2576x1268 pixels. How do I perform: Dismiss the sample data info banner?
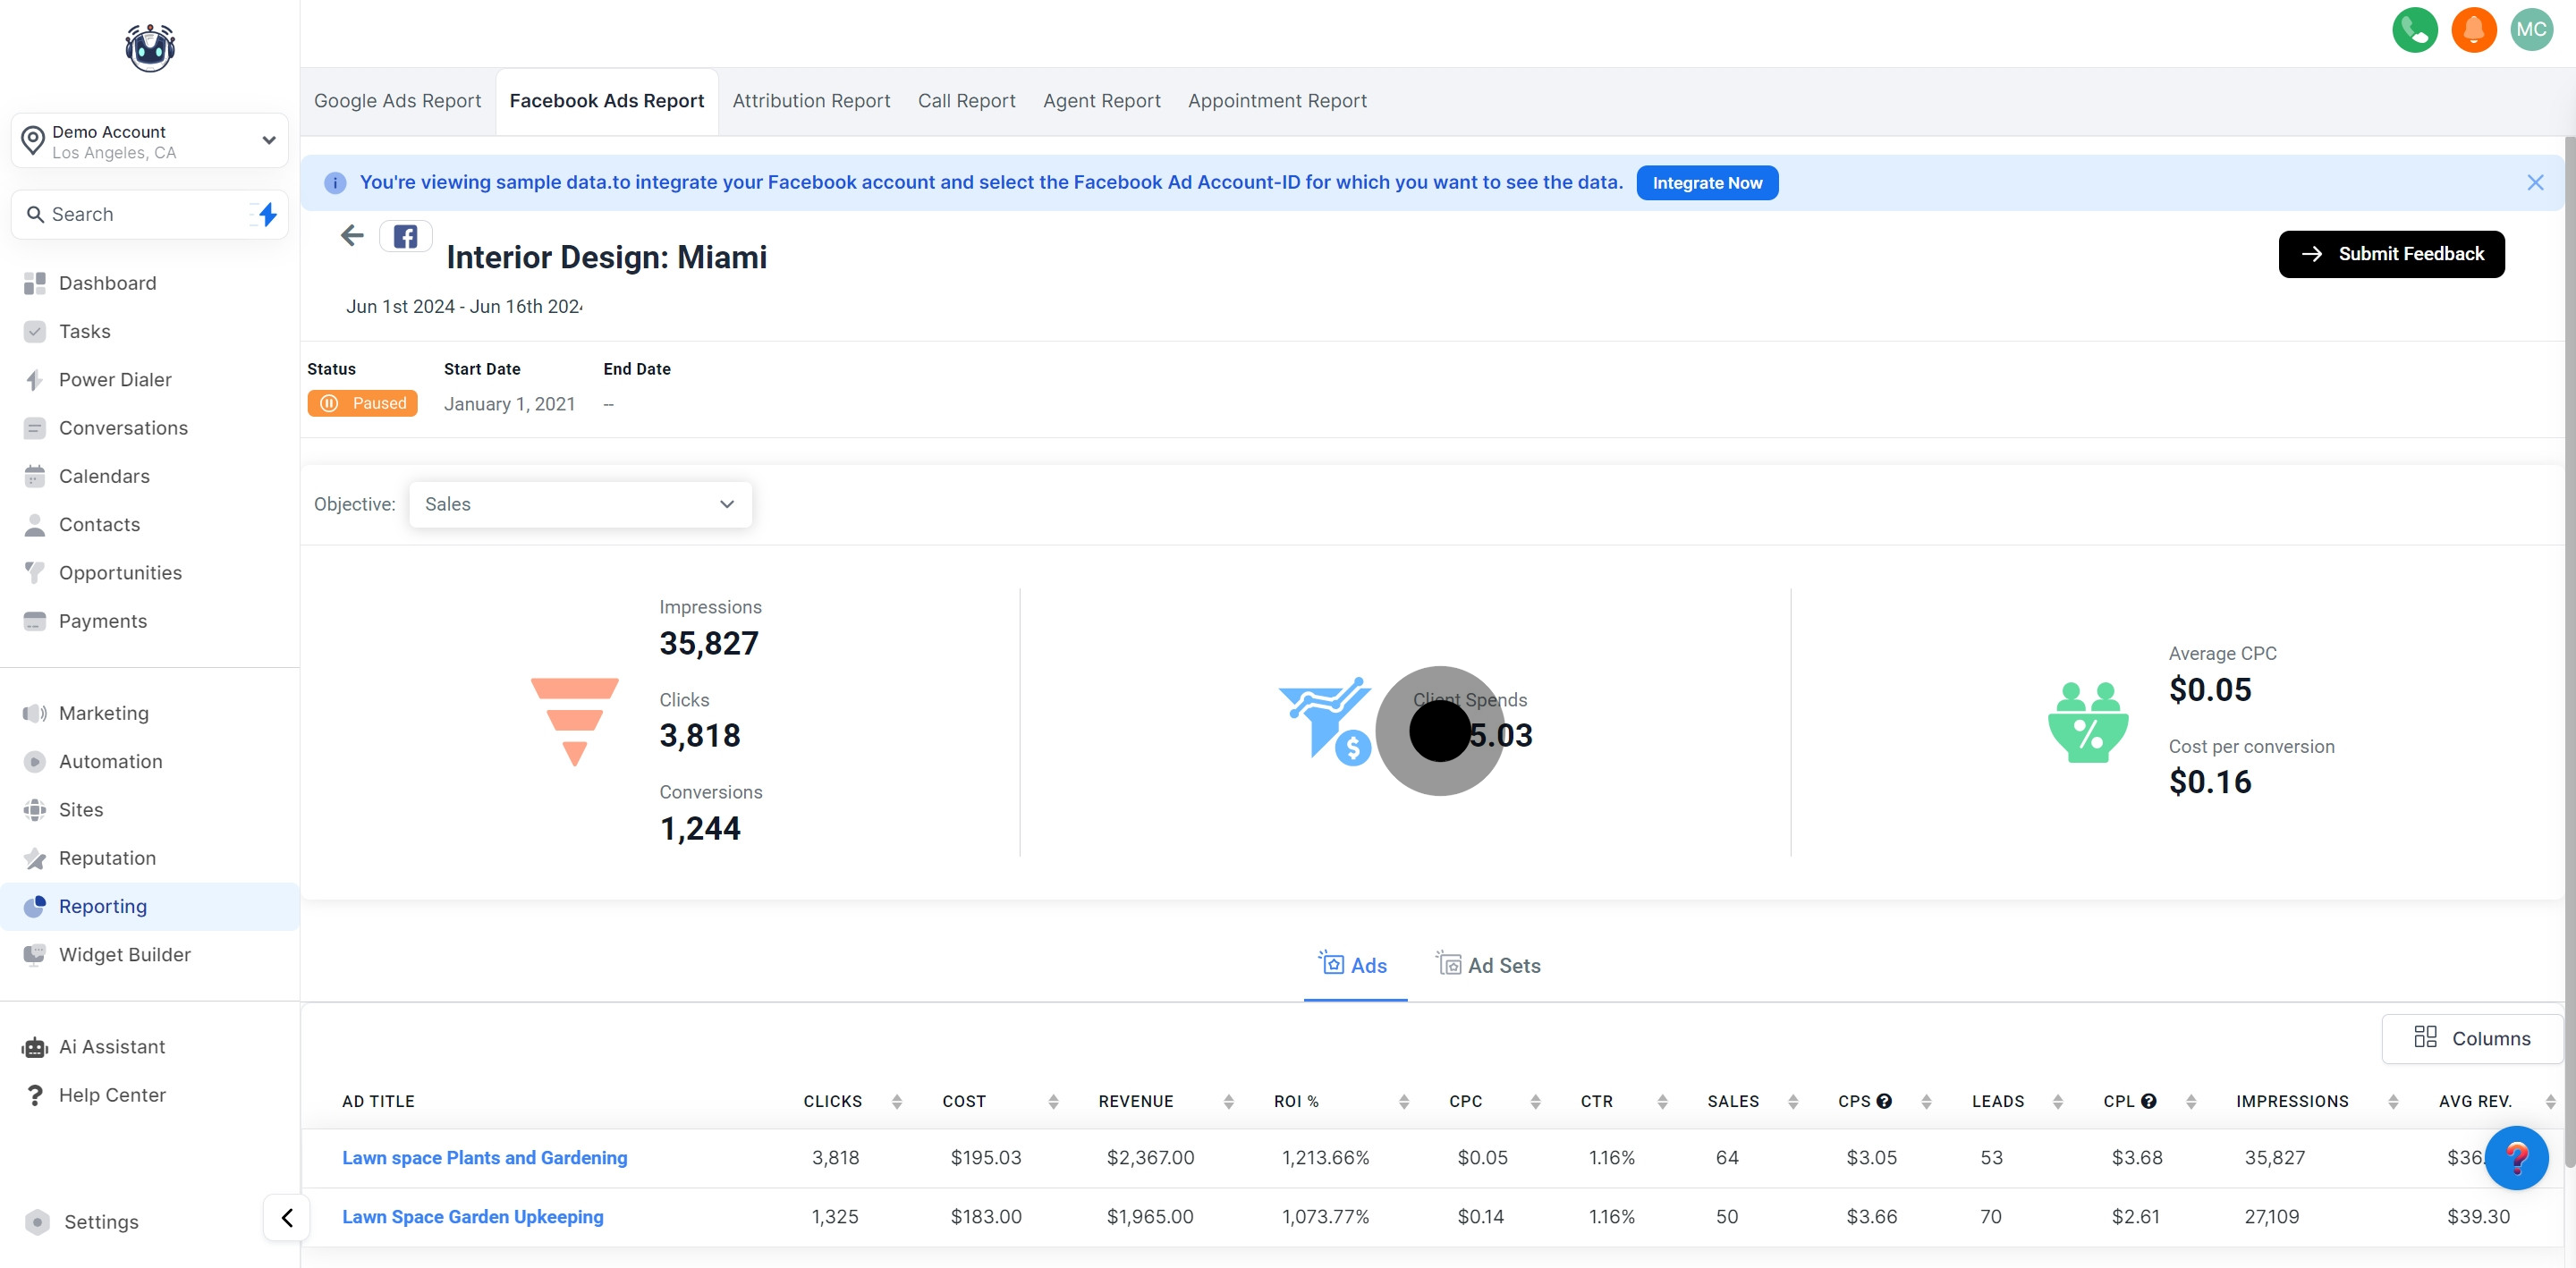pyautogui.click(x=2535, y=183)
